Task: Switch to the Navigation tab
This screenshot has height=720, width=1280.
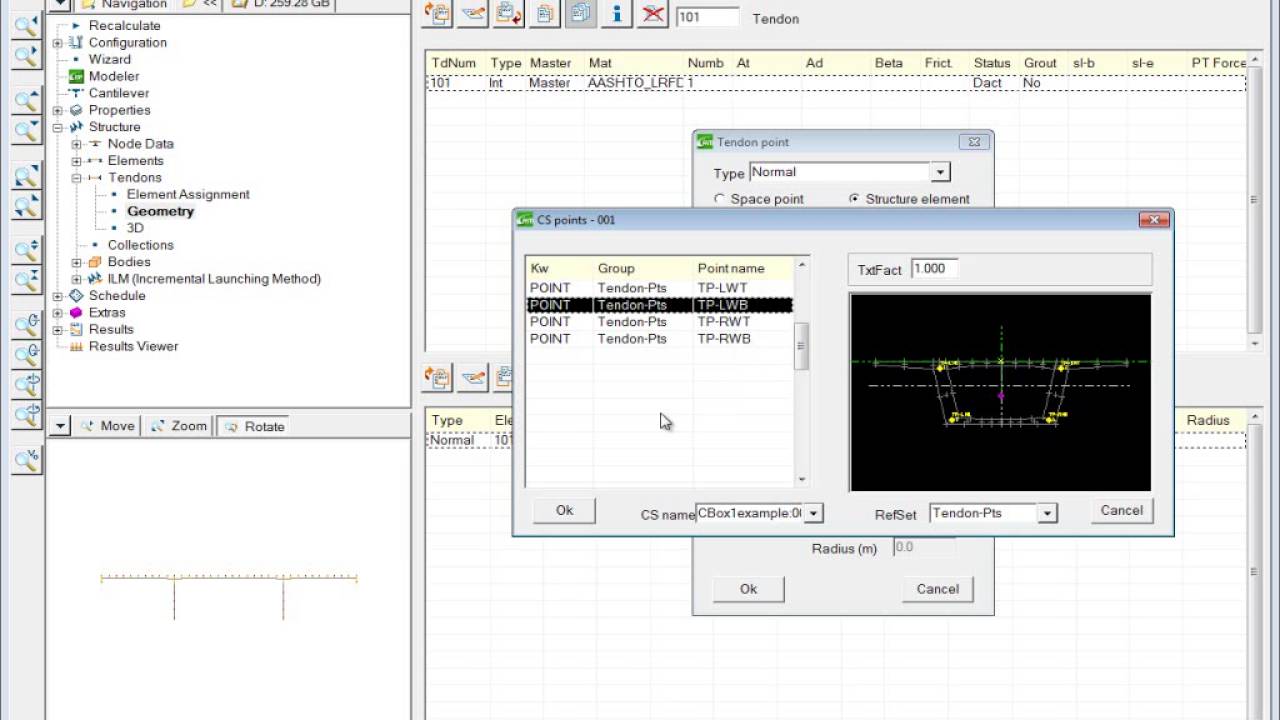Action: [x=125, y=5]
